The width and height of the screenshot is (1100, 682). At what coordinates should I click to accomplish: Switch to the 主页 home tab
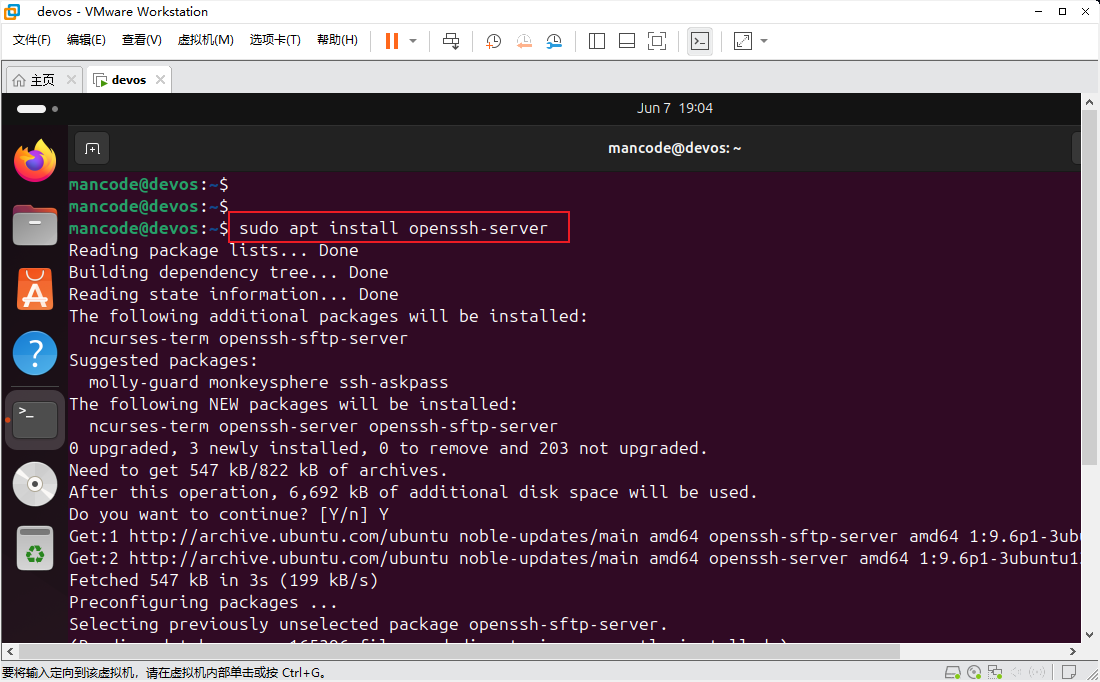coord(34,80)
